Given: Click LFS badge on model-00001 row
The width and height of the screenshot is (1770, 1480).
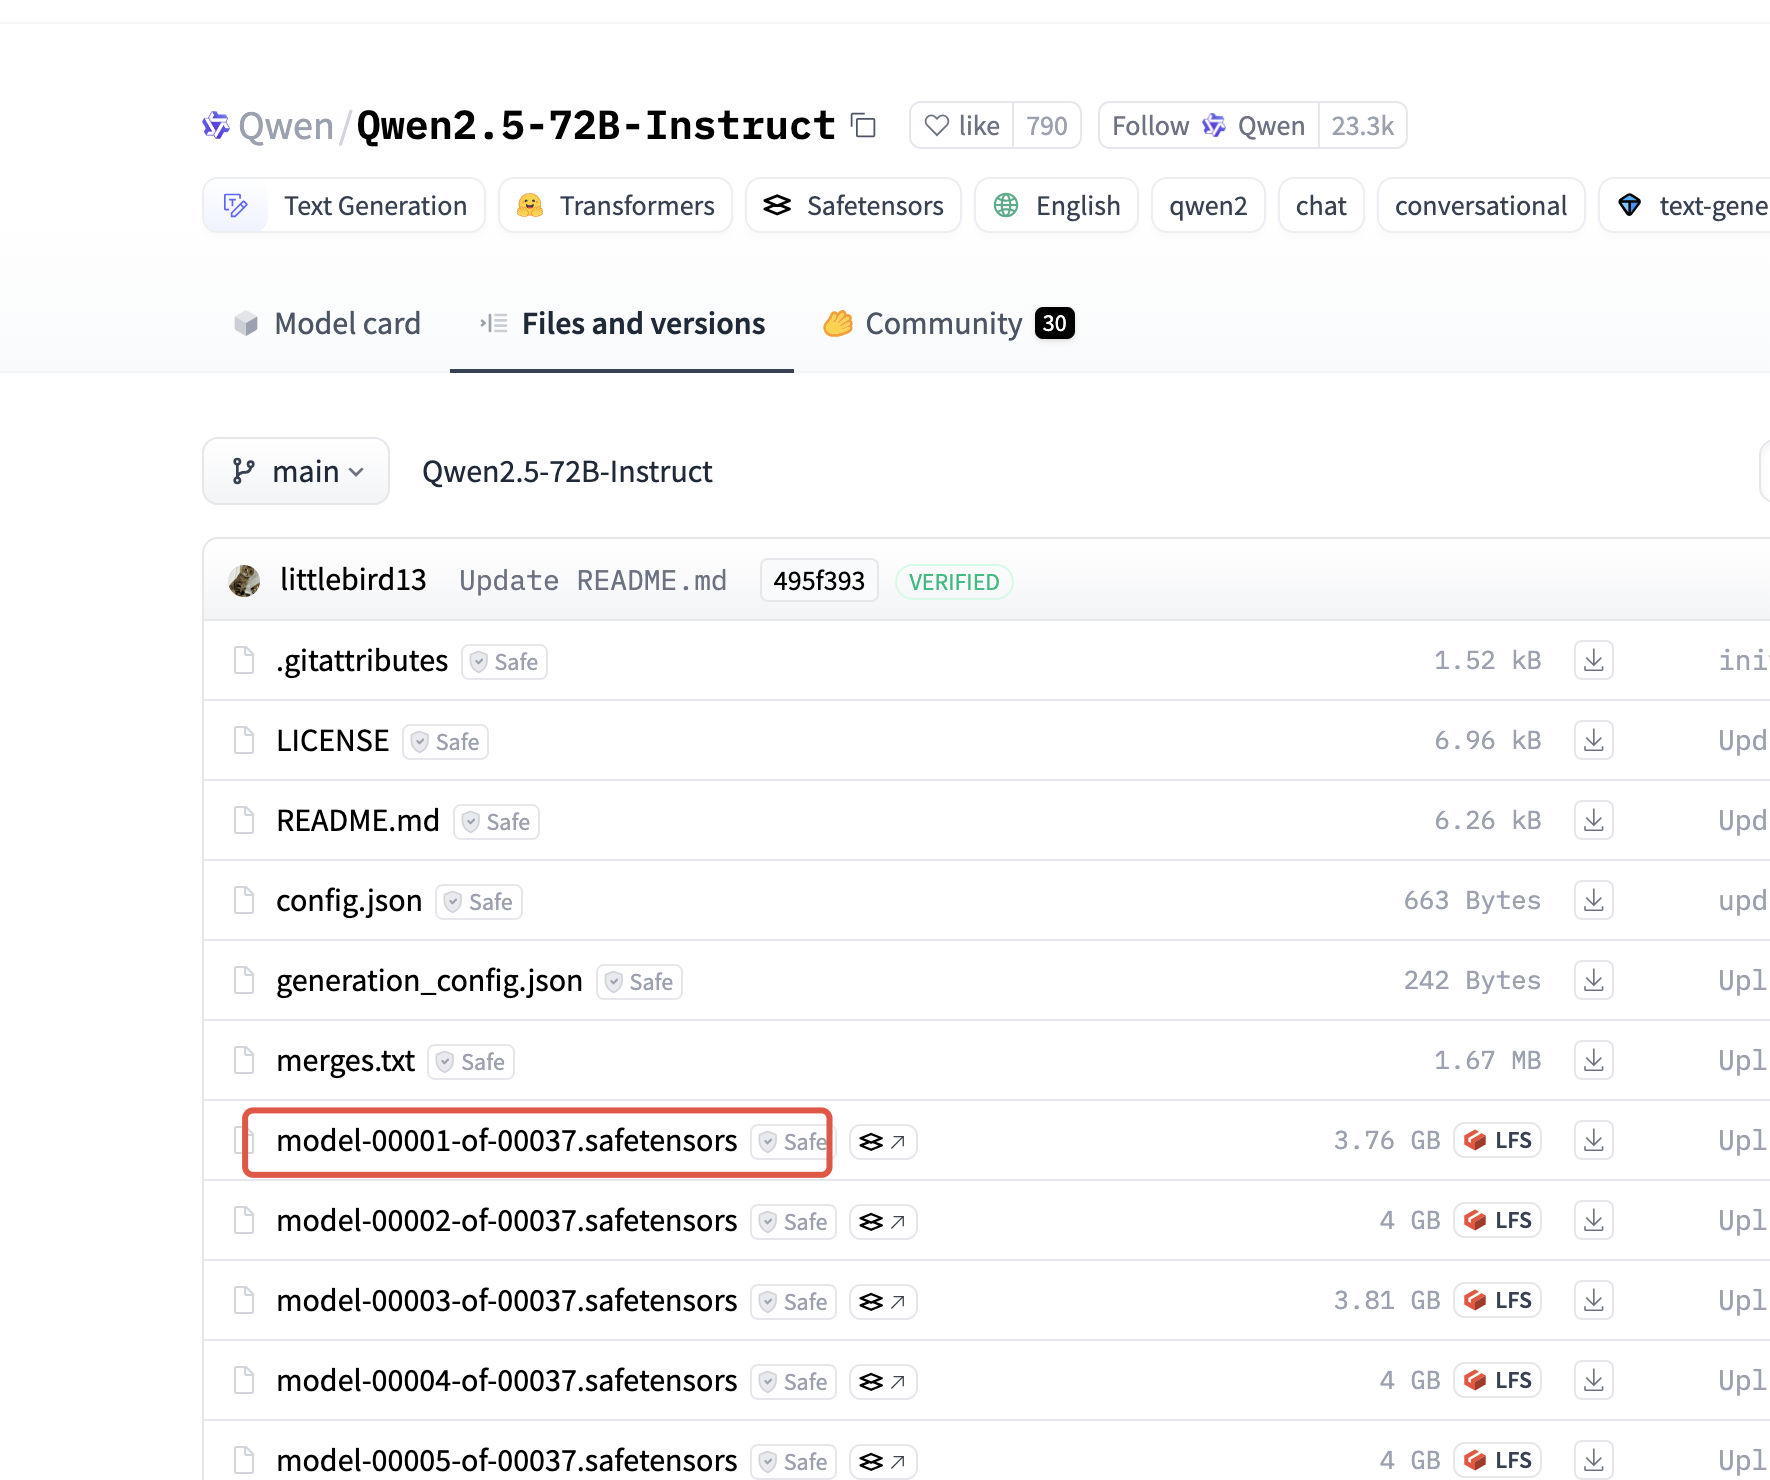Looking at the screenshot, I should click(x=1497, y=1140).
